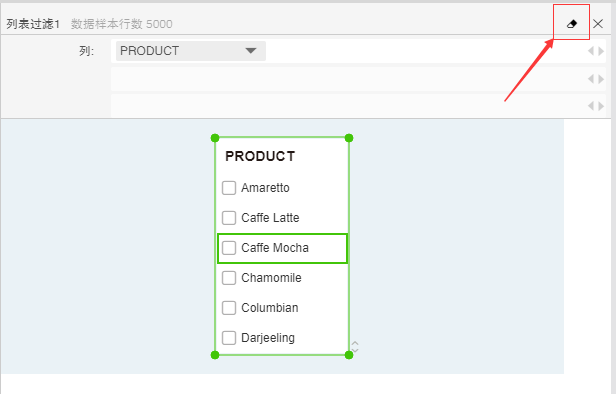This screenshot has width=616, height=394.
Task: Toggle the Columbian checkbox
Action: pyautogui.click(x=229, y=308)
